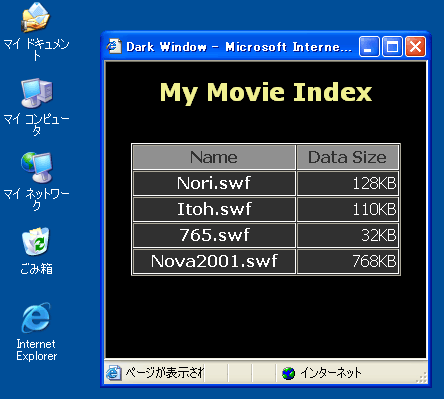
Task: Click the 765.swf table cell
Action: tap(214, 235)
